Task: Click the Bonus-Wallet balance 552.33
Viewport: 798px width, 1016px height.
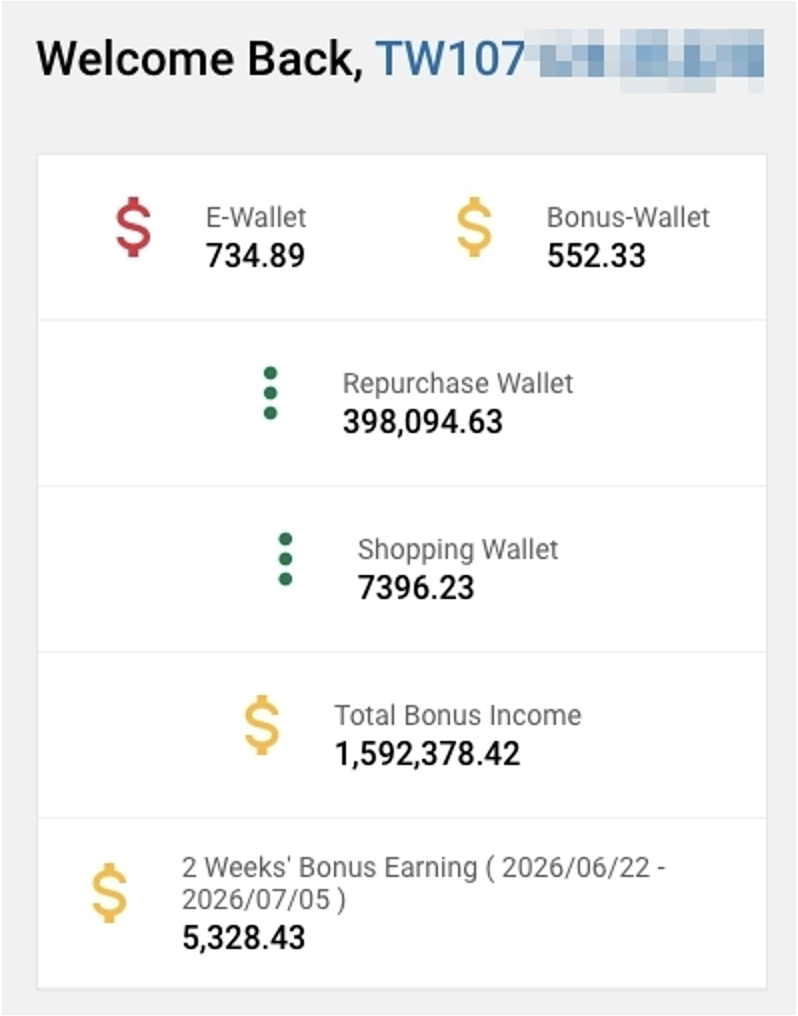Action: 596,255
